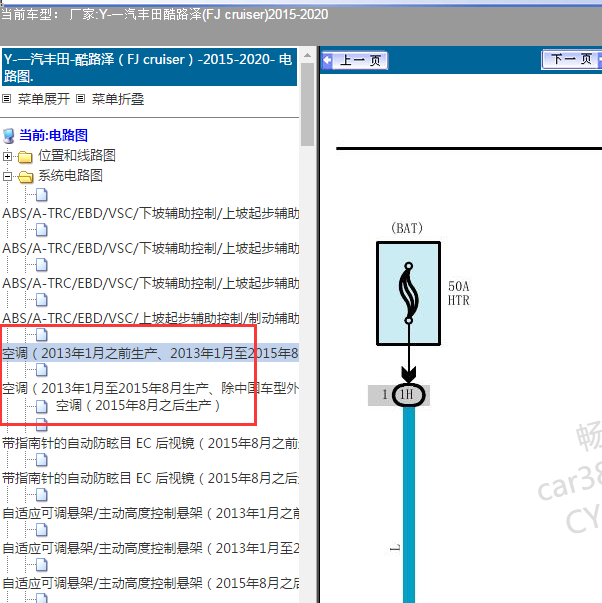The width and height of the screenshot is (602, 603).
Task: Click the 当前:电路图 computer icon
Action: pos(8,136)
